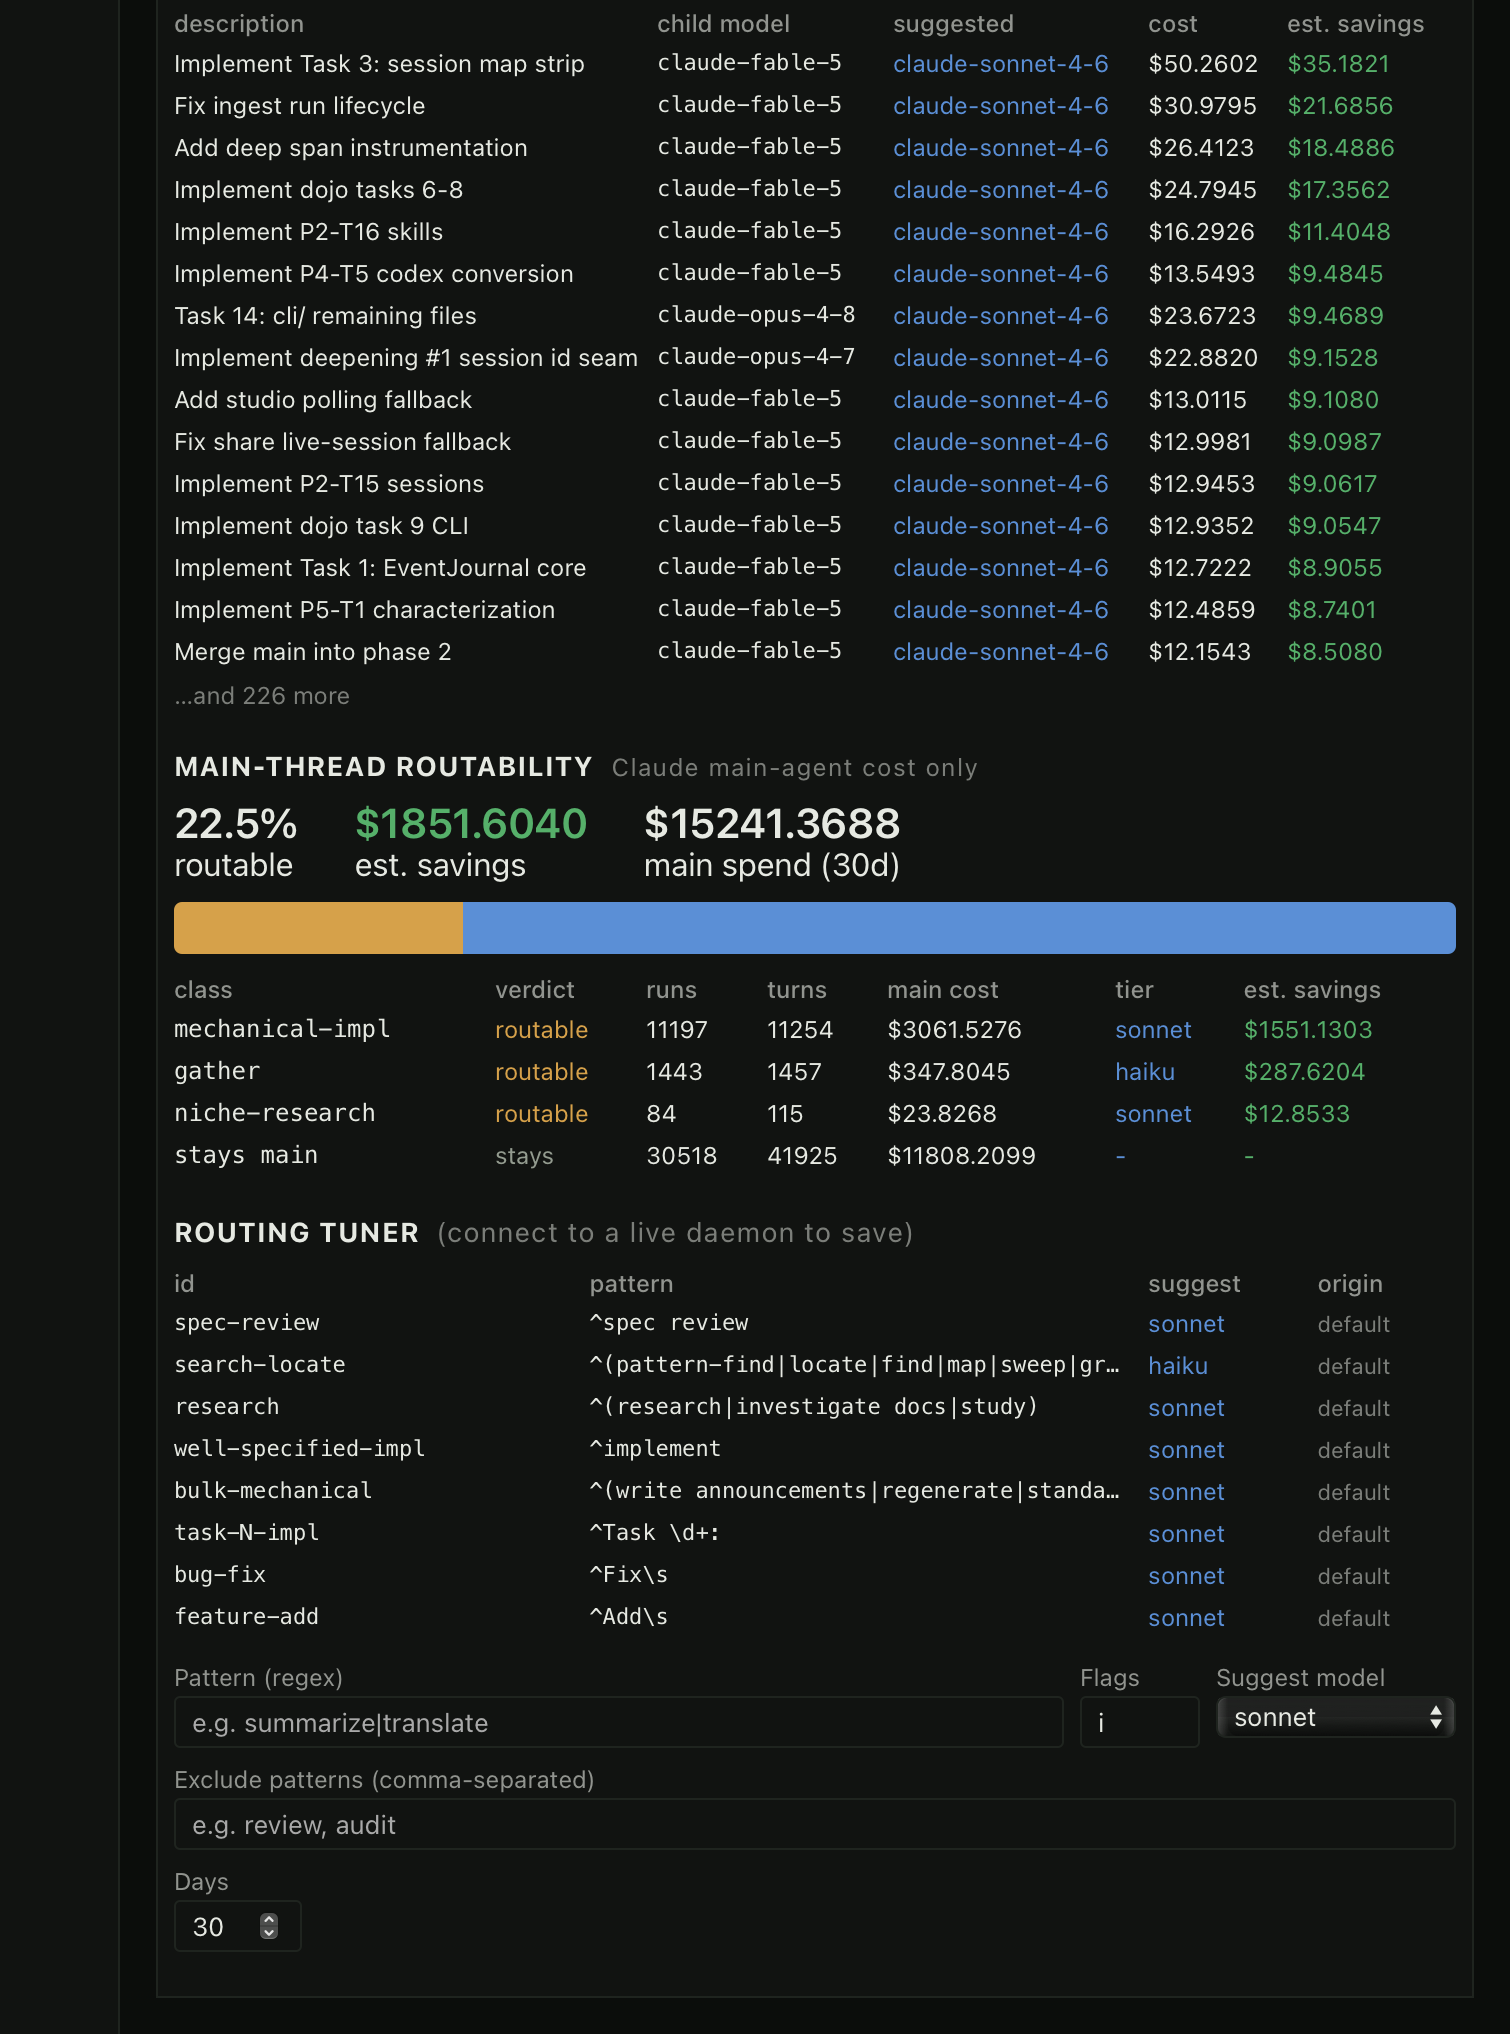Select 'Implement P4-T5 codex conversion' description

(374, 274)
